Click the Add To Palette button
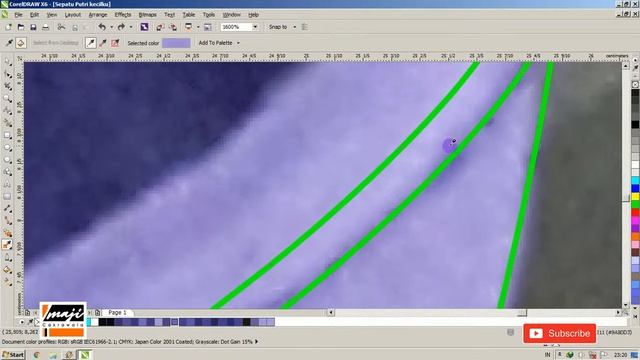The height and width of the screenshot is (360, 640). point(215,43)
